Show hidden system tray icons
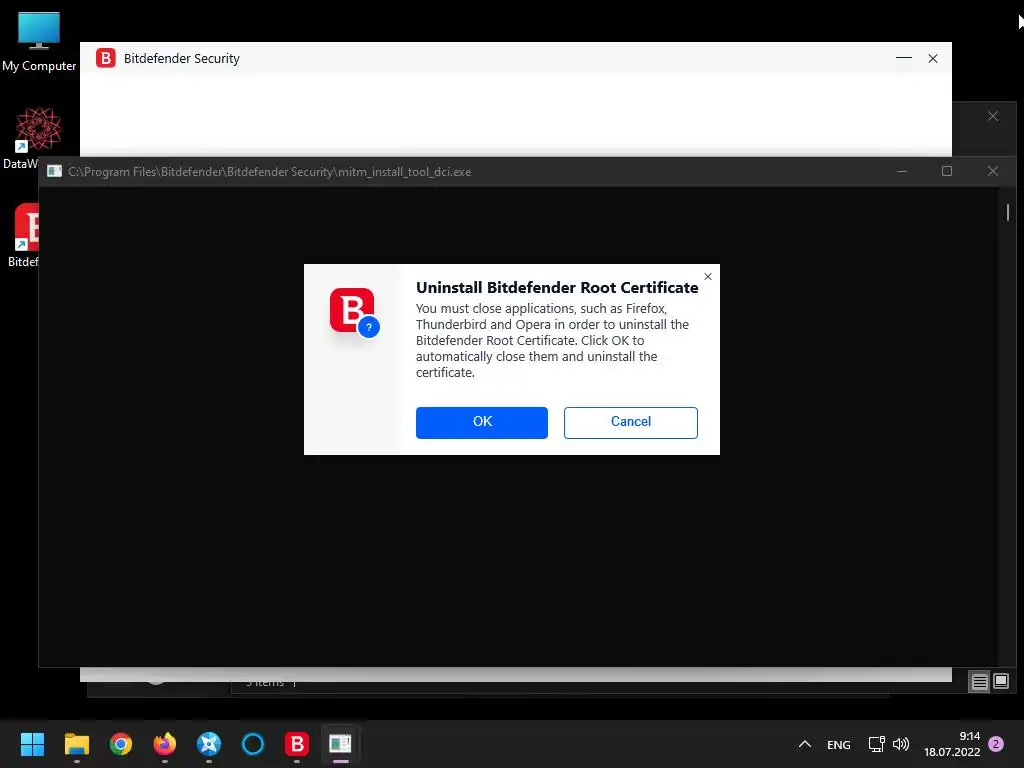 click(805, 744)
